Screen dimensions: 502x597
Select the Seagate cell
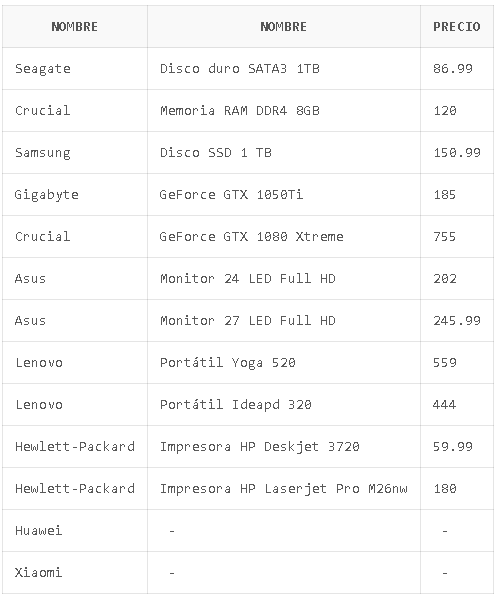point(75,69)
